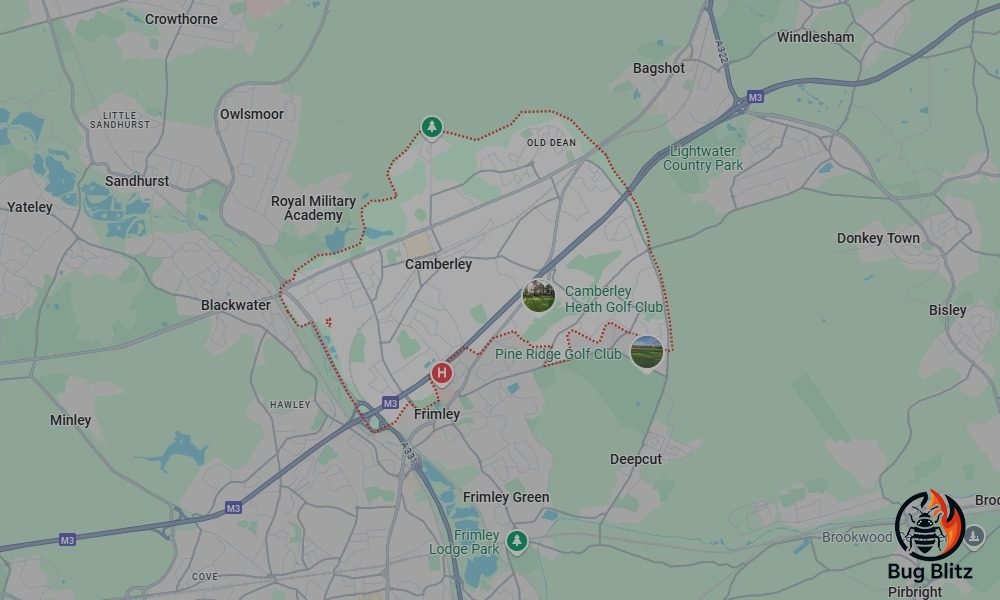Select the Windlesham place label
This screenshot has height=600, width=1000.
pos(815,37)
